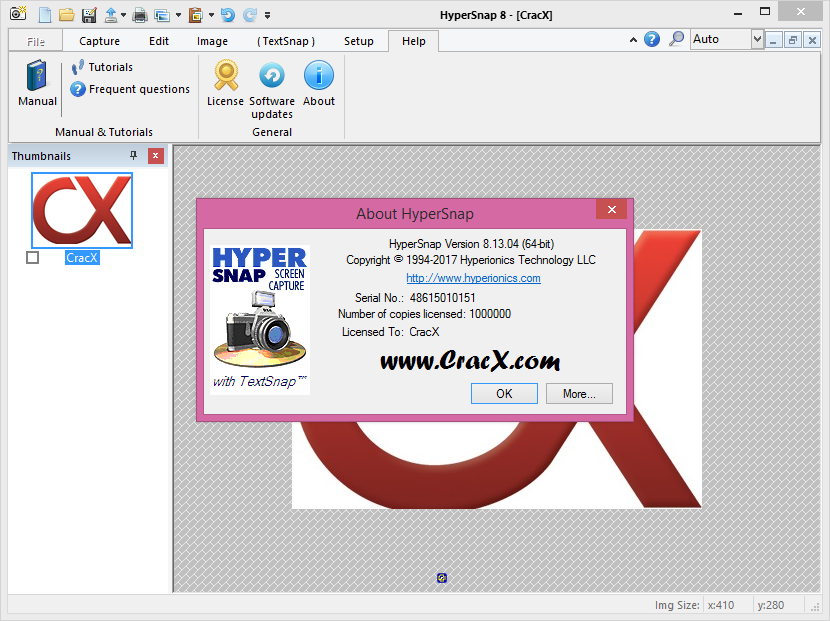Click the upload icon in the quick toolbar
This screenshot has height=621, width=830.
click(111, 15)
